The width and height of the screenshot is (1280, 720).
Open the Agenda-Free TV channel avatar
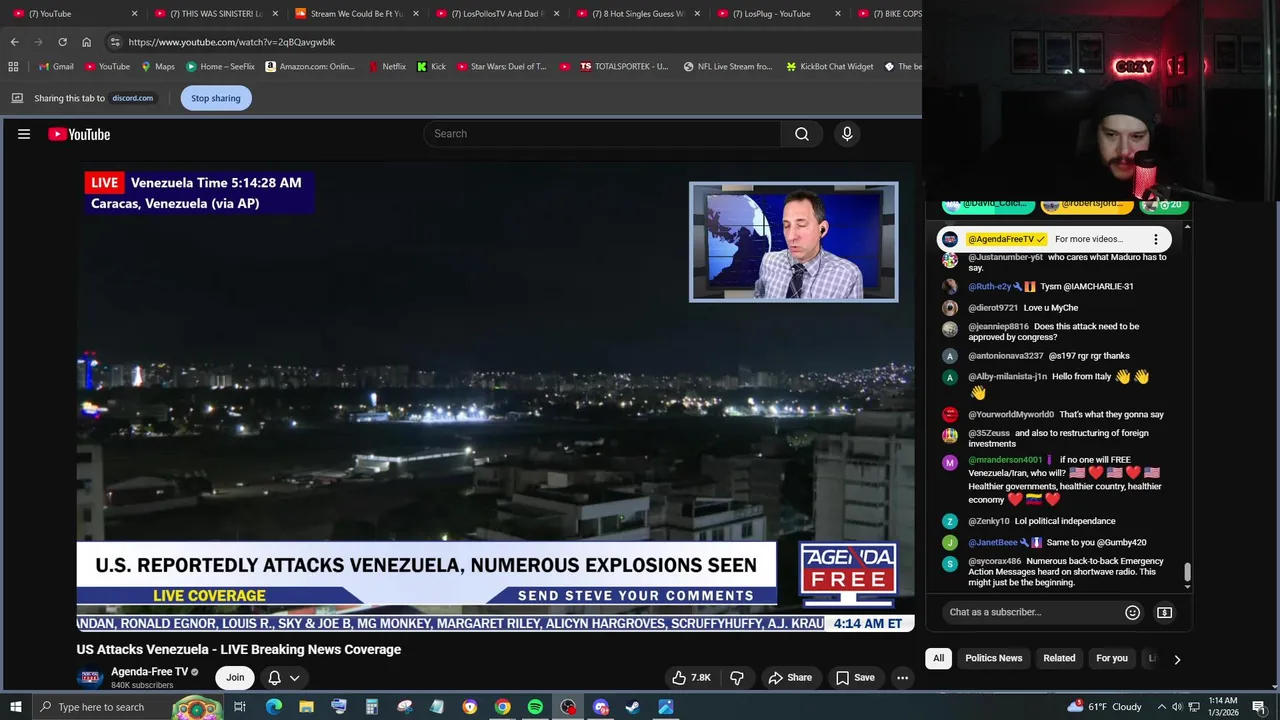click(x=90, y=677)
